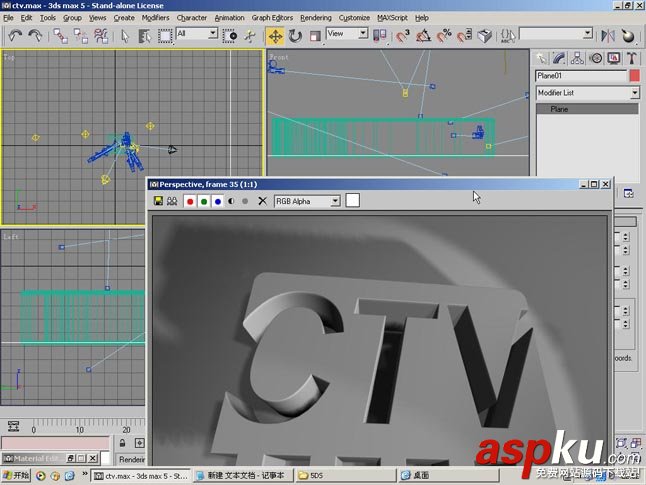Viewport: 646px width, 485px height.
Task: Toggle the Monochrome display button
Action: [x=245, y=201]
